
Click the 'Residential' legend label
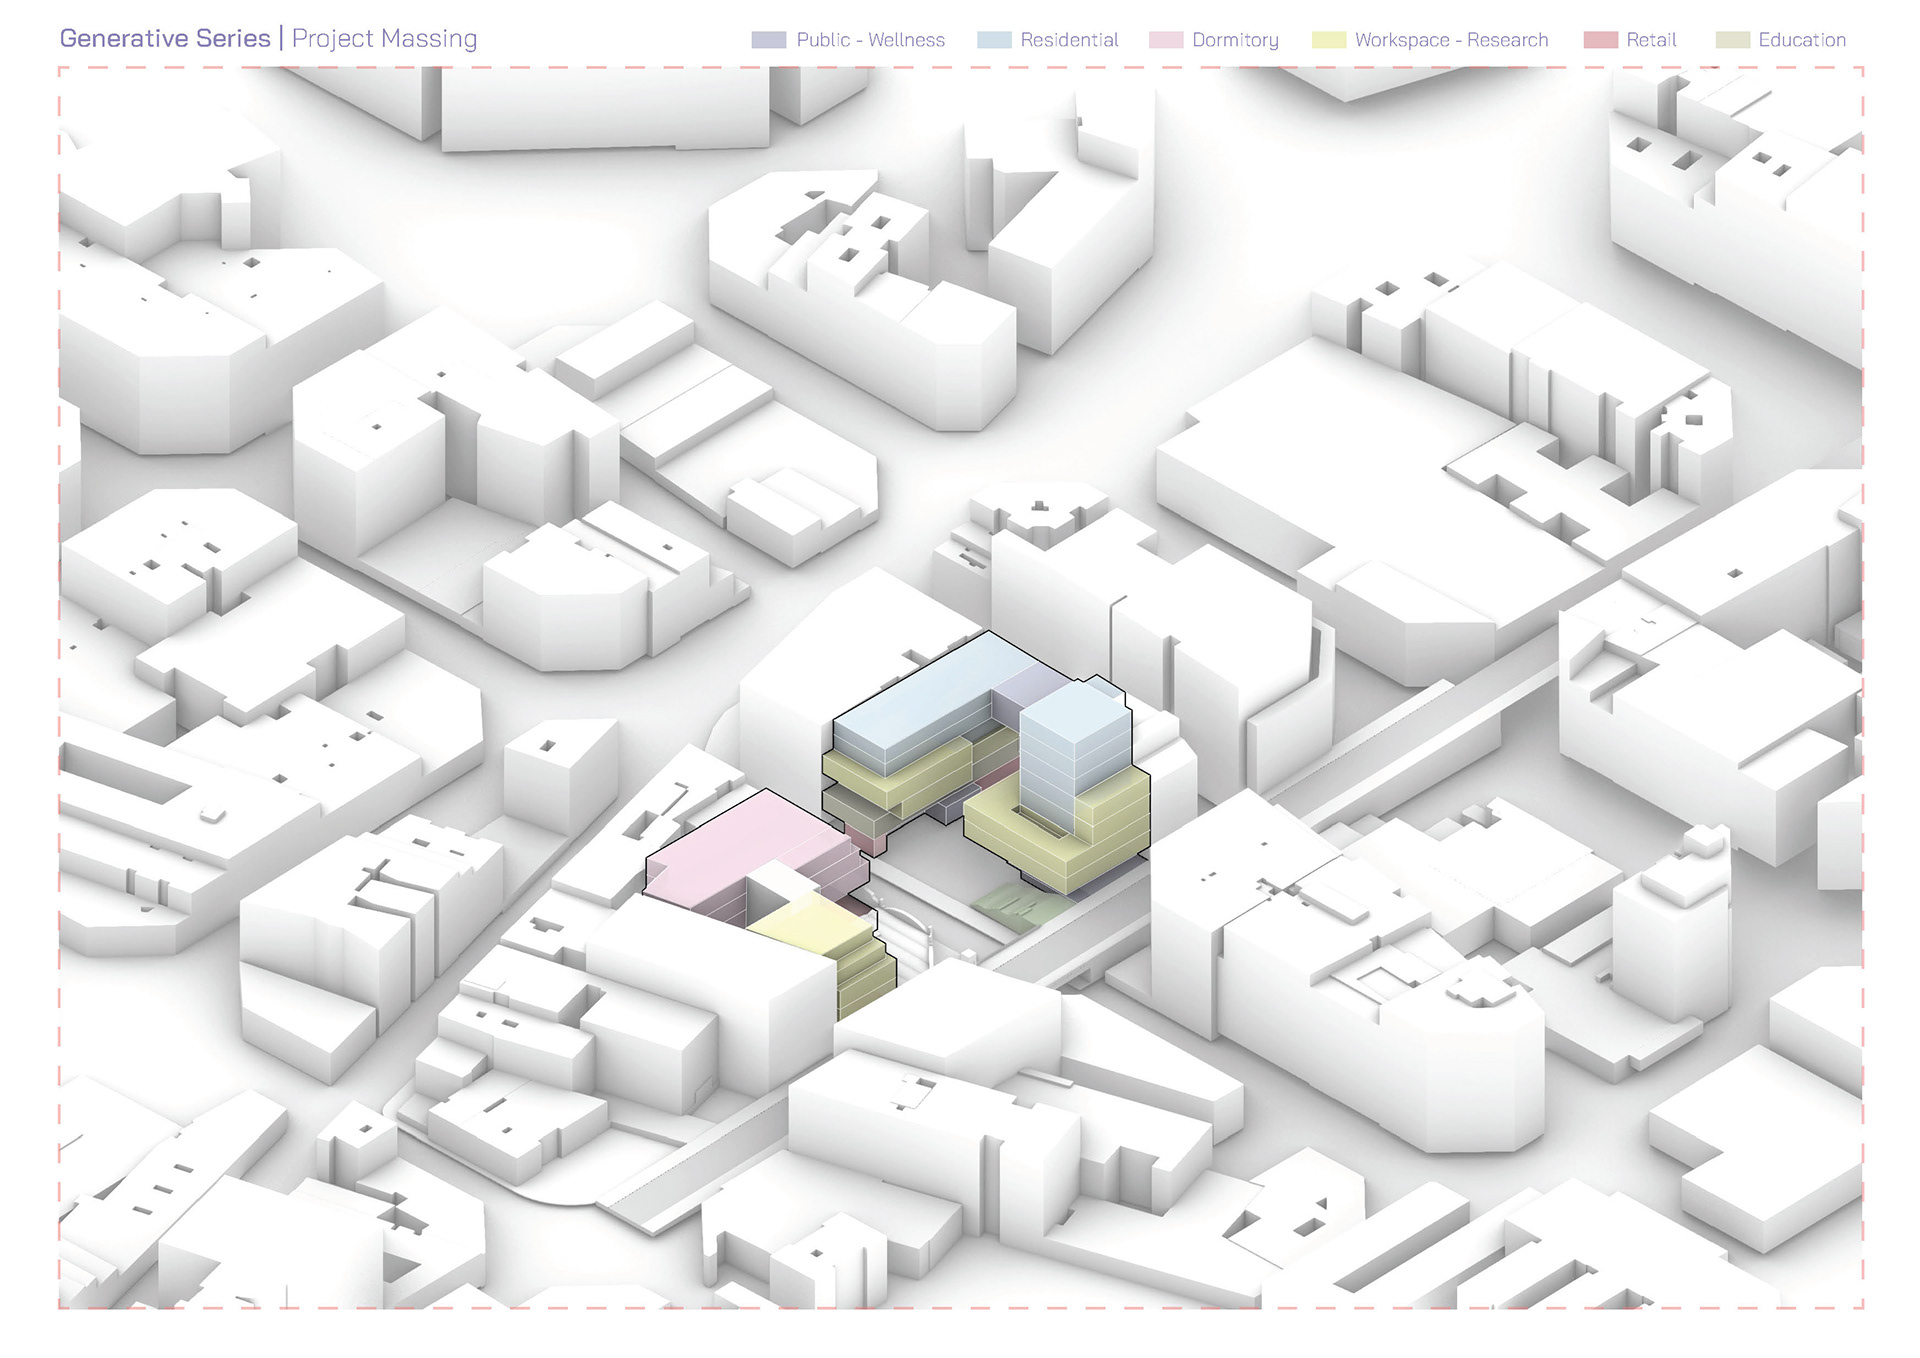tap(1069, 40)
